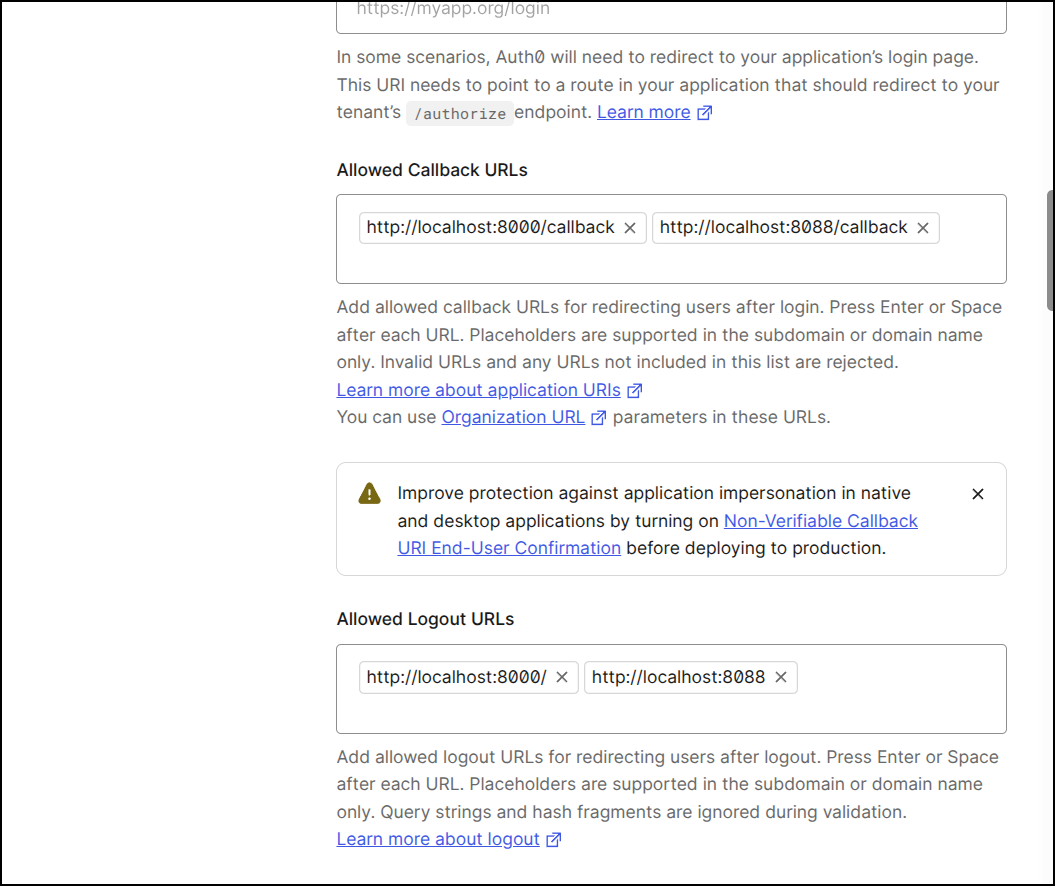Viewport: 1055px width, 886px height.
Task: Focus the Allowed Callback URLs input box
Action: coord(671,239)
